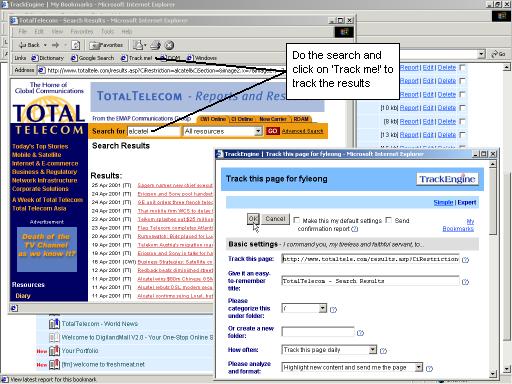512x384 pixels.
Task: Click the Your Portfolio bookmark icon
Action: coord(54,351)
